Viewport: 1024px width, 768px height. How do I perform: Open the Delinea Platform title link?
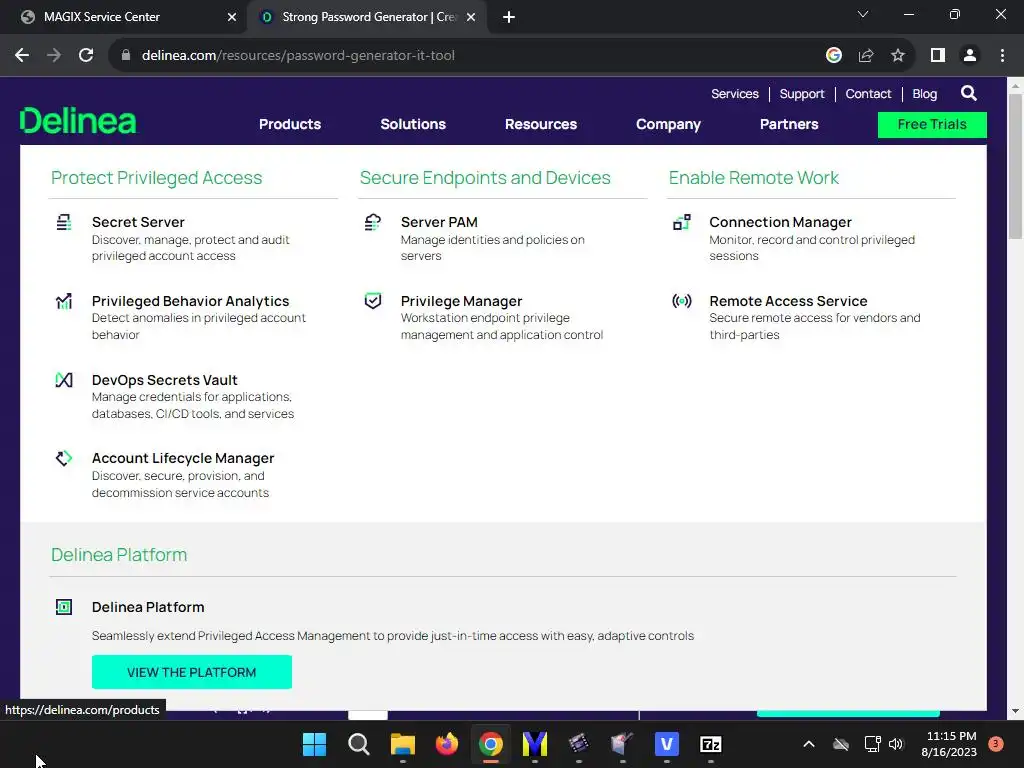tap(148, 607)
